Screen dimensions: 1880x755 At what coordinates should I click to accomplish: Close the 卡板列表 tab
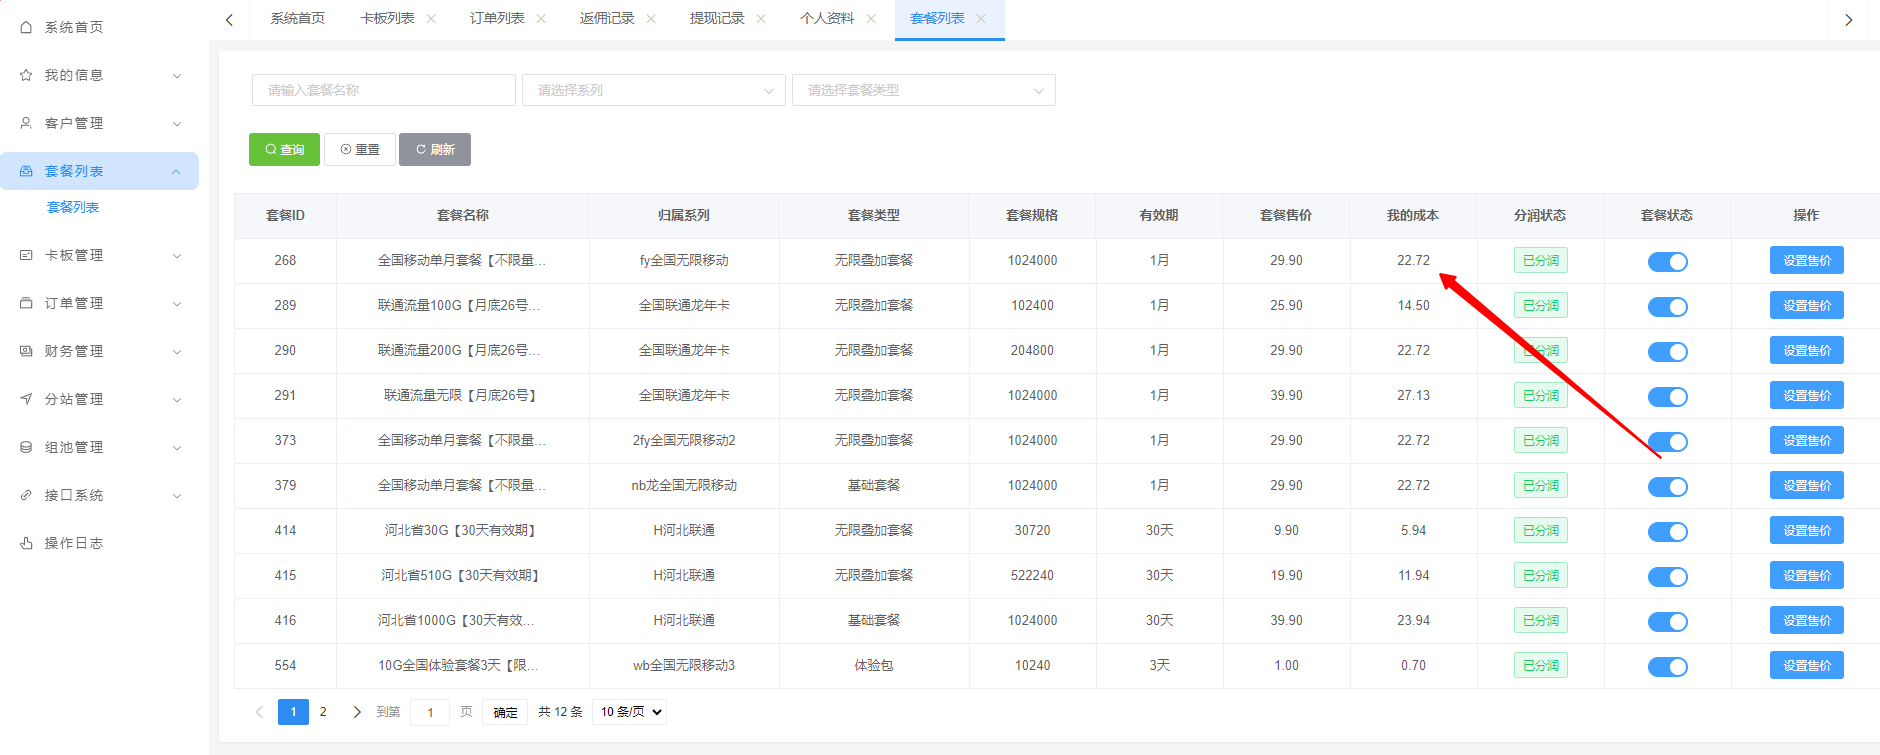pyautogui.click(x=431, y=19)
